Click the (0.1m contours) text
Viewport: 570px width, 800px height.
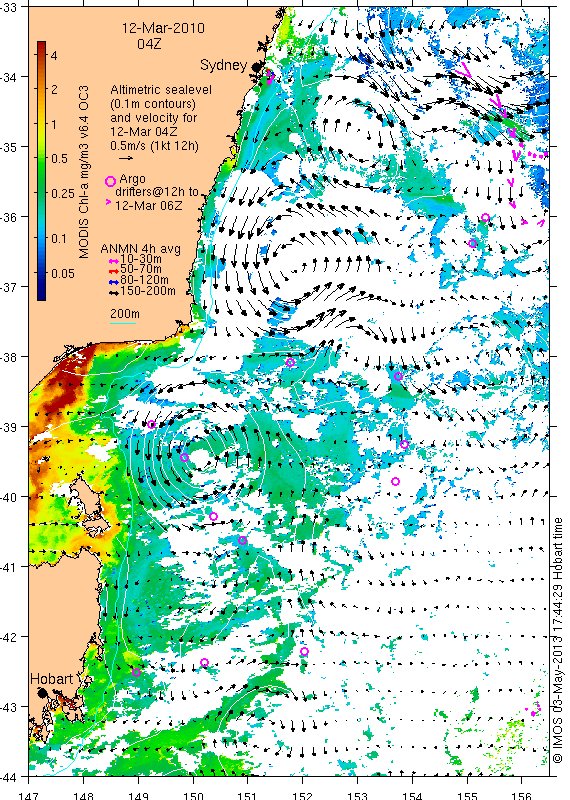tap(153, 104)
